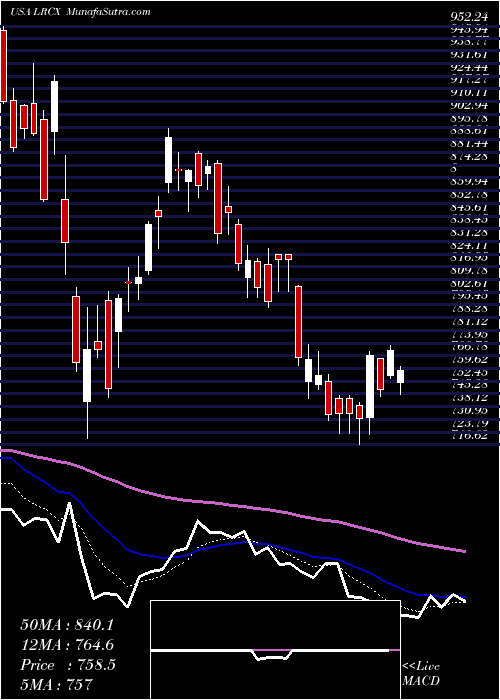Image resolution: width=500 pixels, height=700 pixels.
Task: Open the <<Live MACD label
Action: click(421, 674)
